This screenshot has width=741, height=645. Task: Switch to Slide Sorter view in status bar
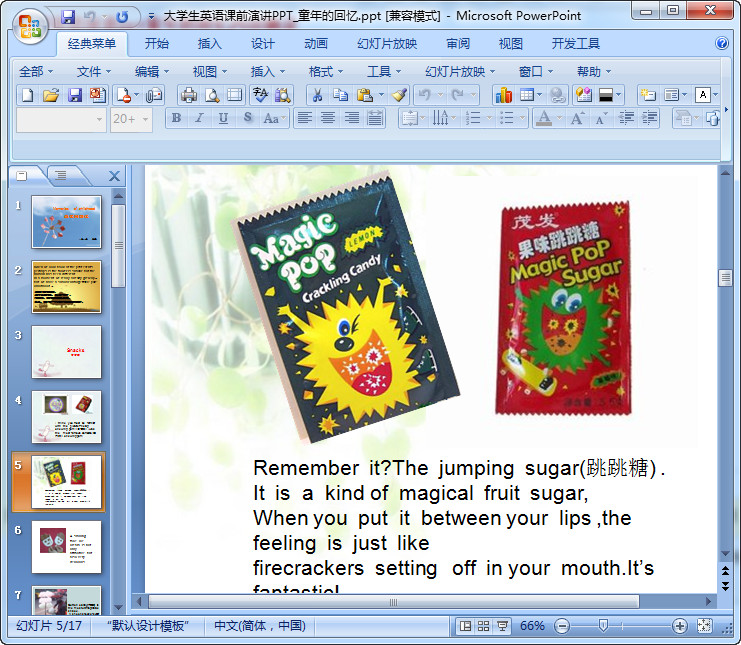pyautogui.click(x=483, y=627)
